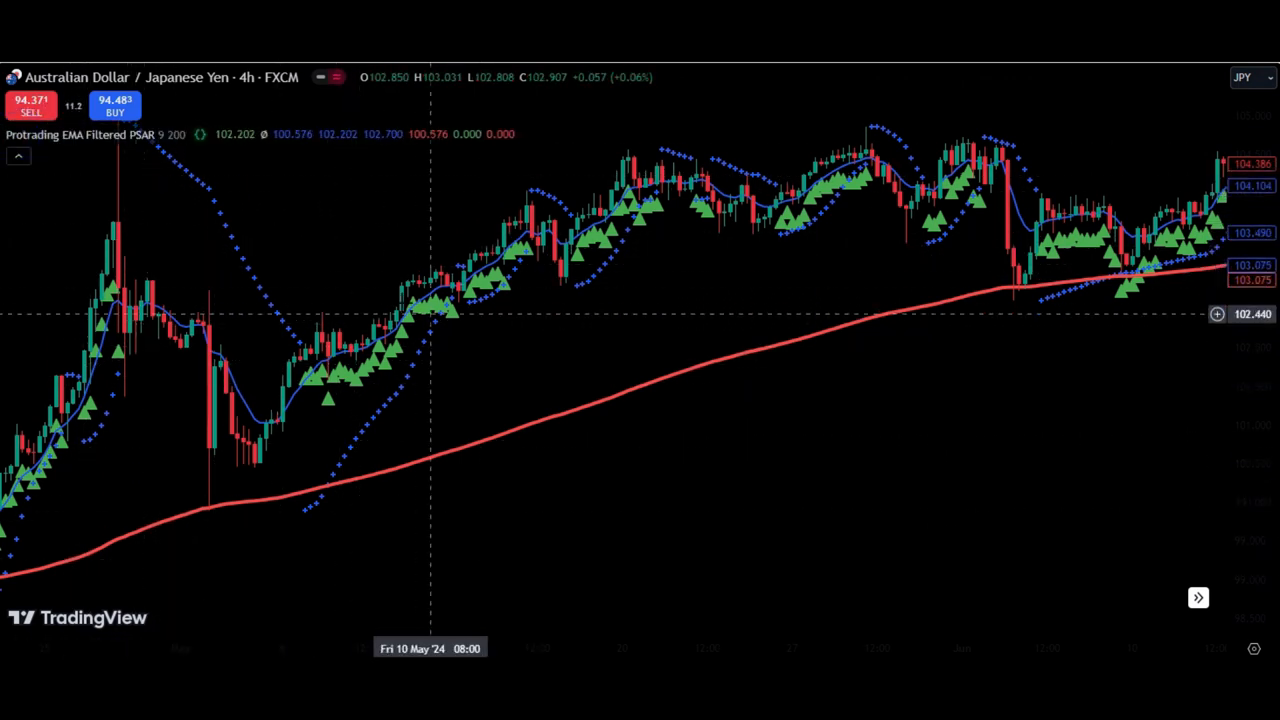Click the open value O102.850
This screenshot has height=720, width=1280.
384,77
